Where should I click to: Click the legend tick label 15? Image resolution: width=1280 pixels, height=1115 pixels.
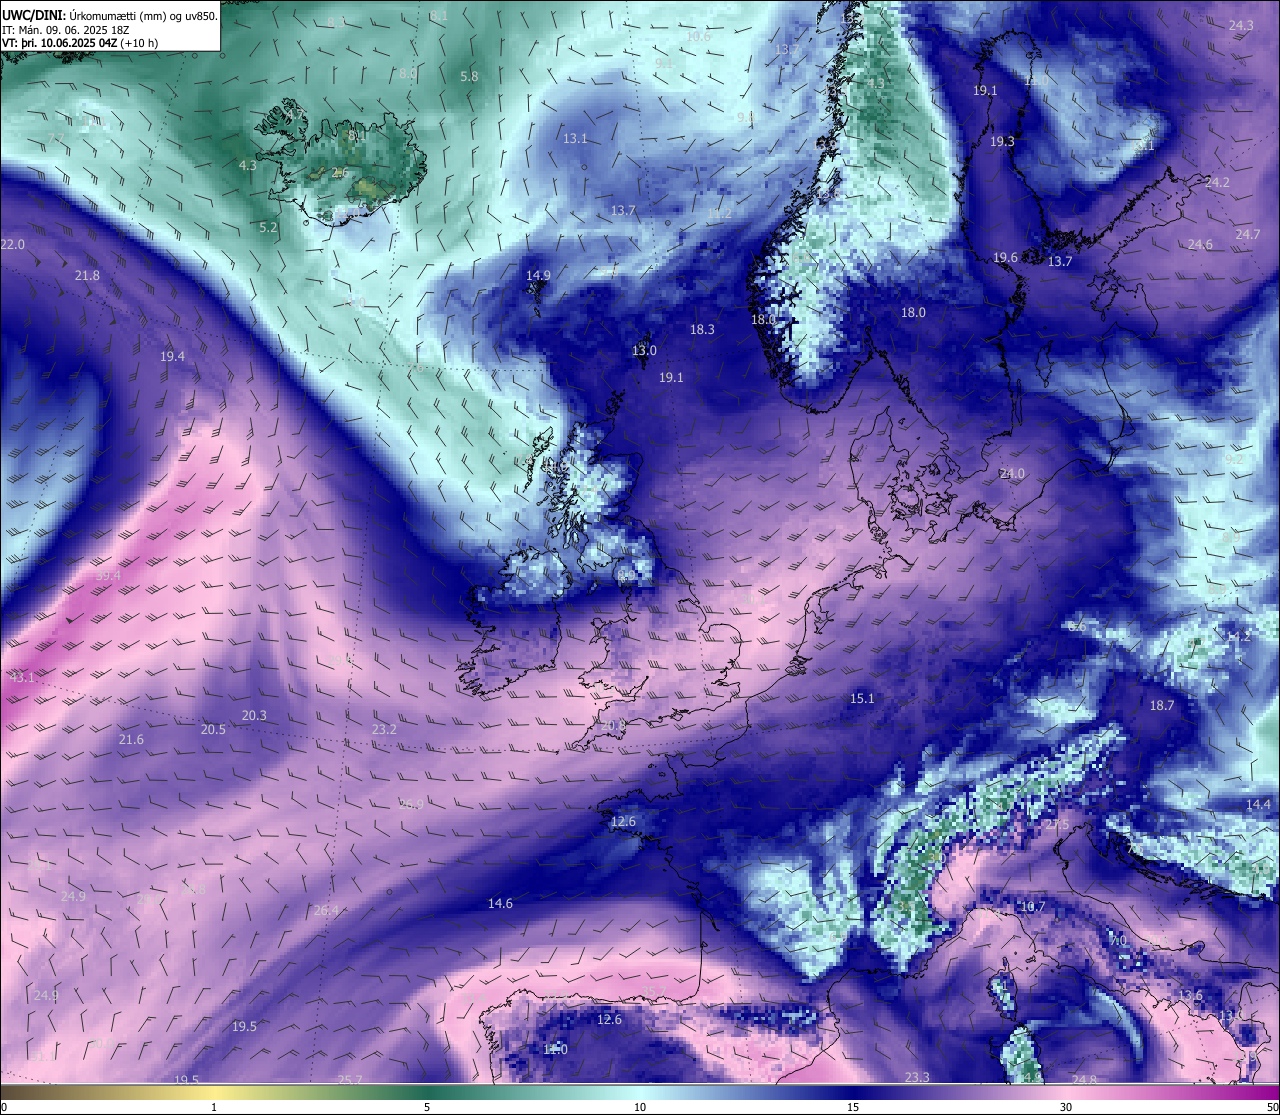853,1107
